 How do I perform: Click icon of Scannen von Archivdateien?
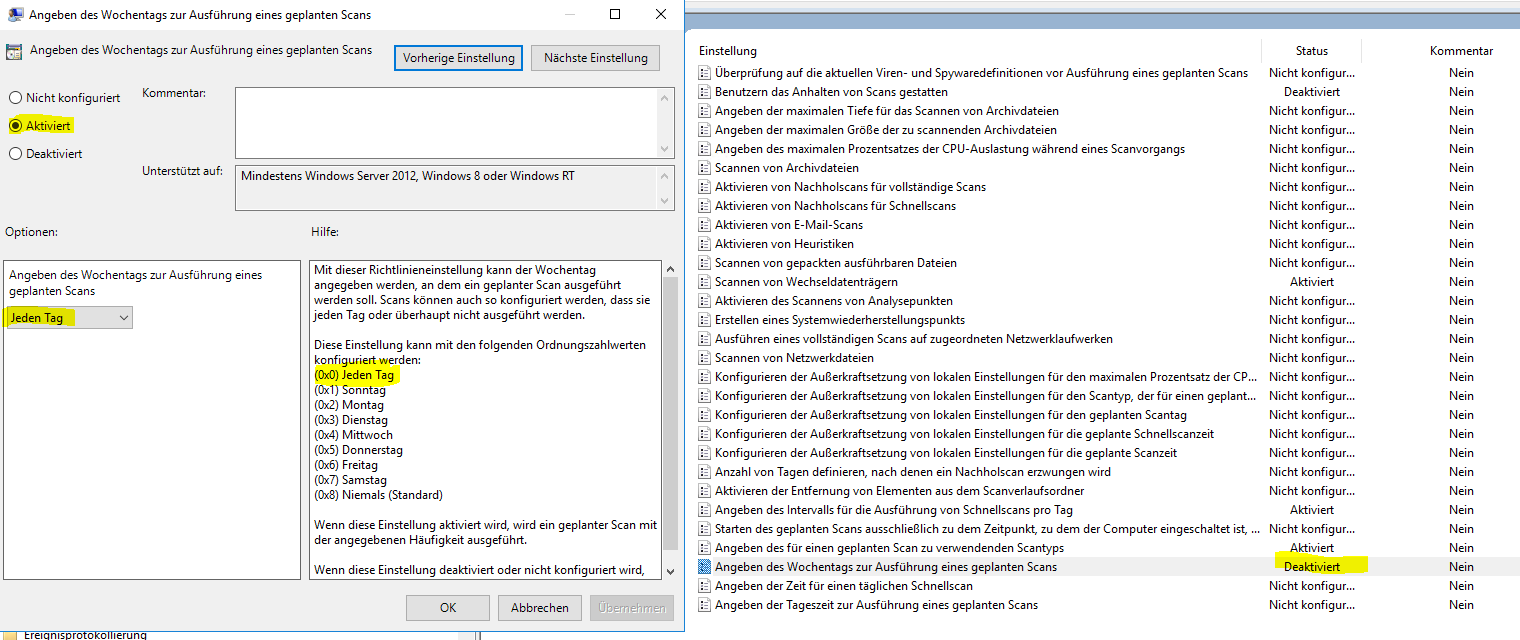(x=704, y=168)
